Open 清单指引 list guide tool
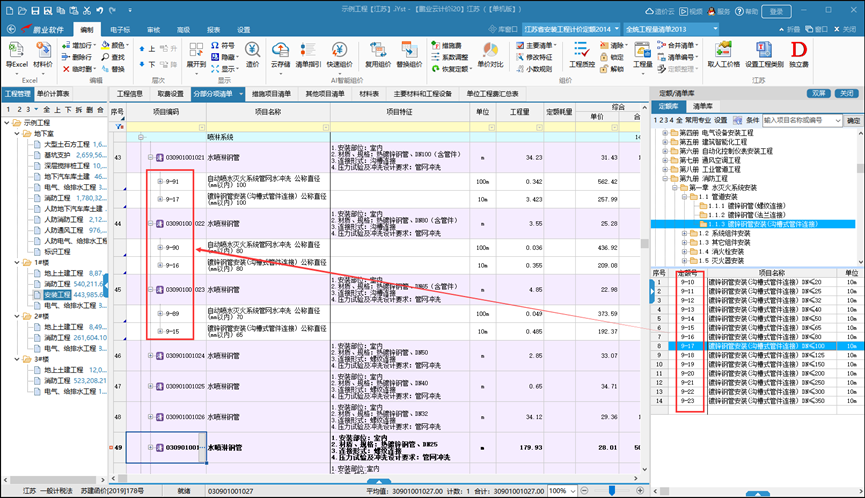 point(306,52)
